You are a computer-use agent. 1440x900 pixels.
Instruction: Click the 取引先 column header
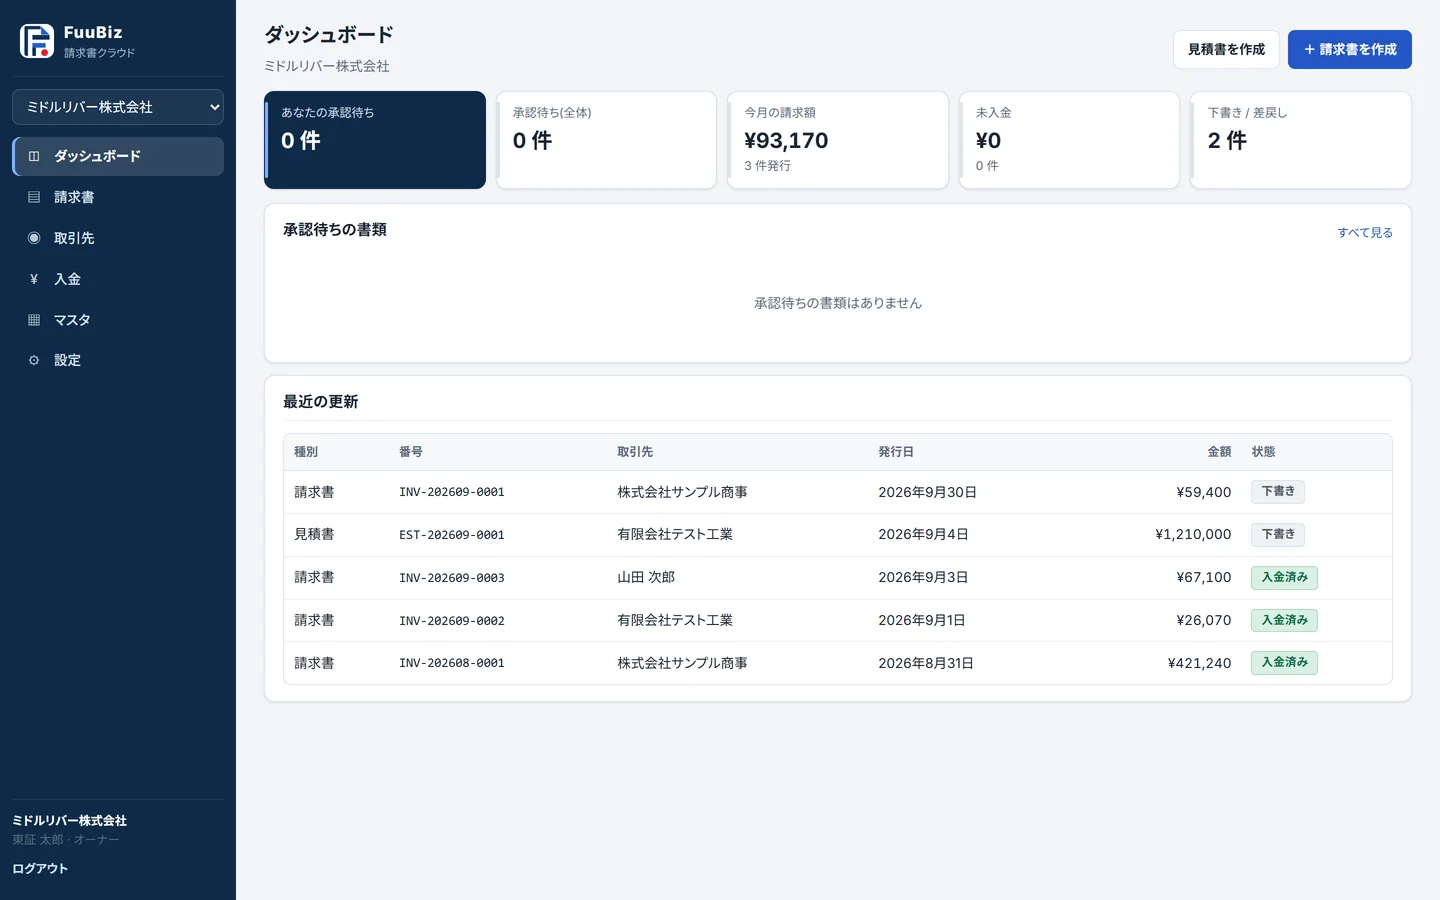tap(635, 452)
